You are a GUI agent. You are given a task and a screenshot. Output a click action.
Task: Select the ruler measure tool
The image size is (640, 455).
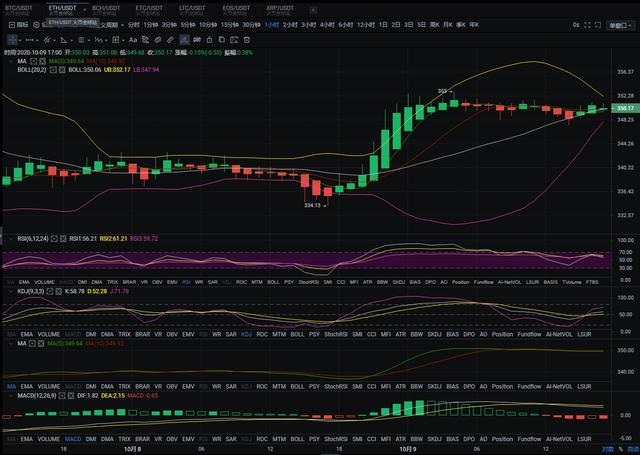point(170,40)
